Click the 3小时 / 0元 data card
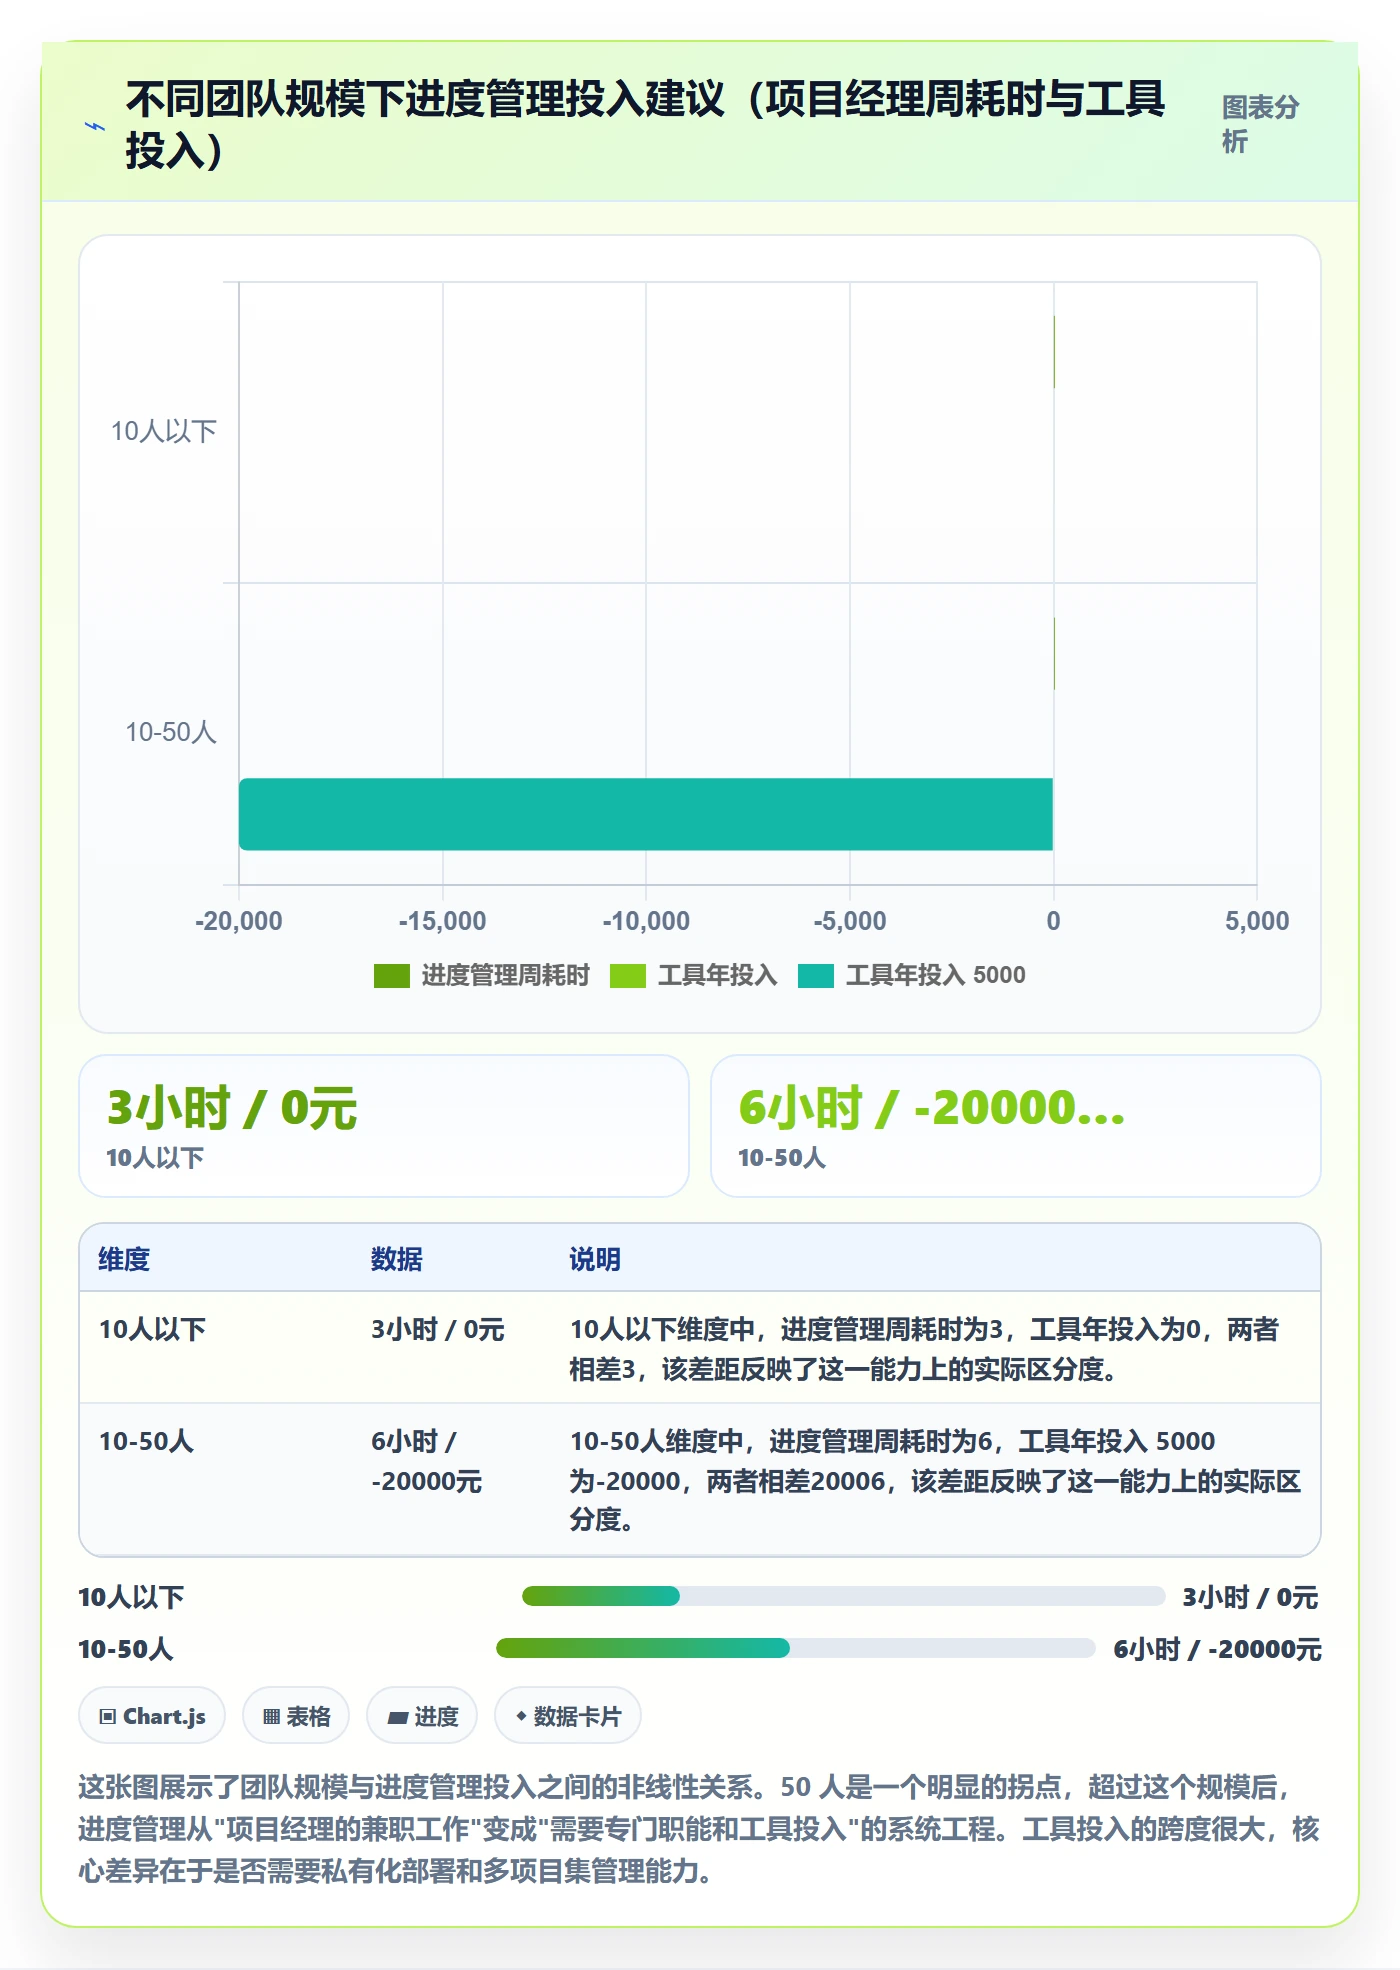The height and width of the screenshot is (1970, 1400). [x=384, y=1126]
